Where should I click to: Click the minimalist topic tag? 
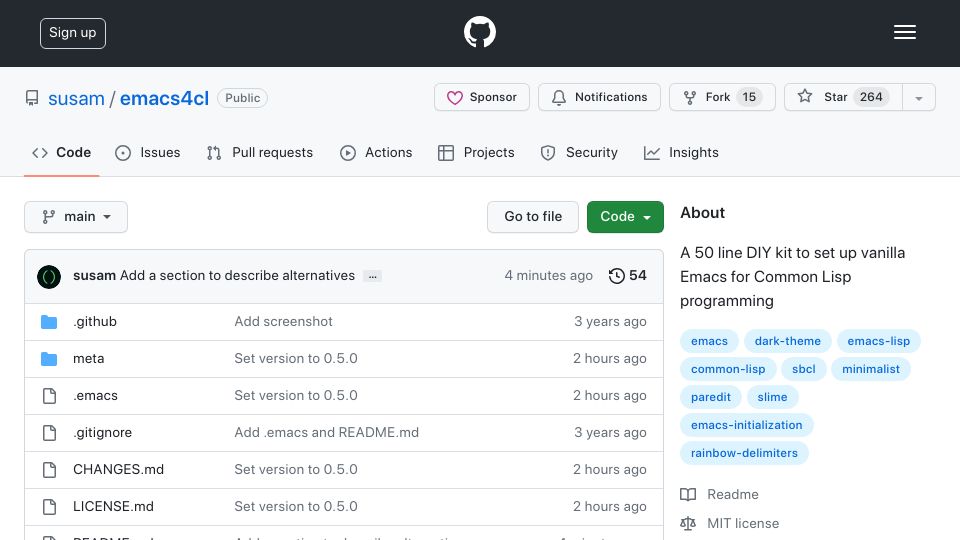(871, 369)
